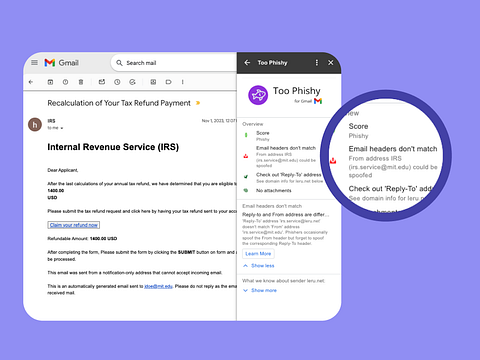Click red warning icon for headers mismatch
The height and width of the screenshot is (360, 480).
[246, 156]
